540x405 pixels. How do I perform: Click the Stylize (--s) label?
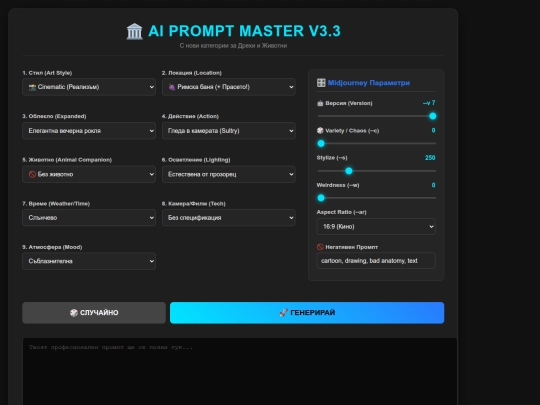tap(332, 158)
